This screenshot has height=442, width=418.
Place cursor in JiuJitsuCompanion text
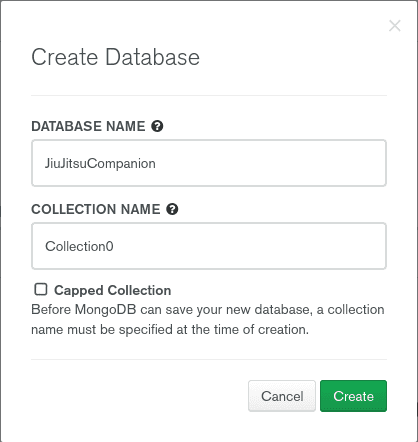tap(100, 163)
